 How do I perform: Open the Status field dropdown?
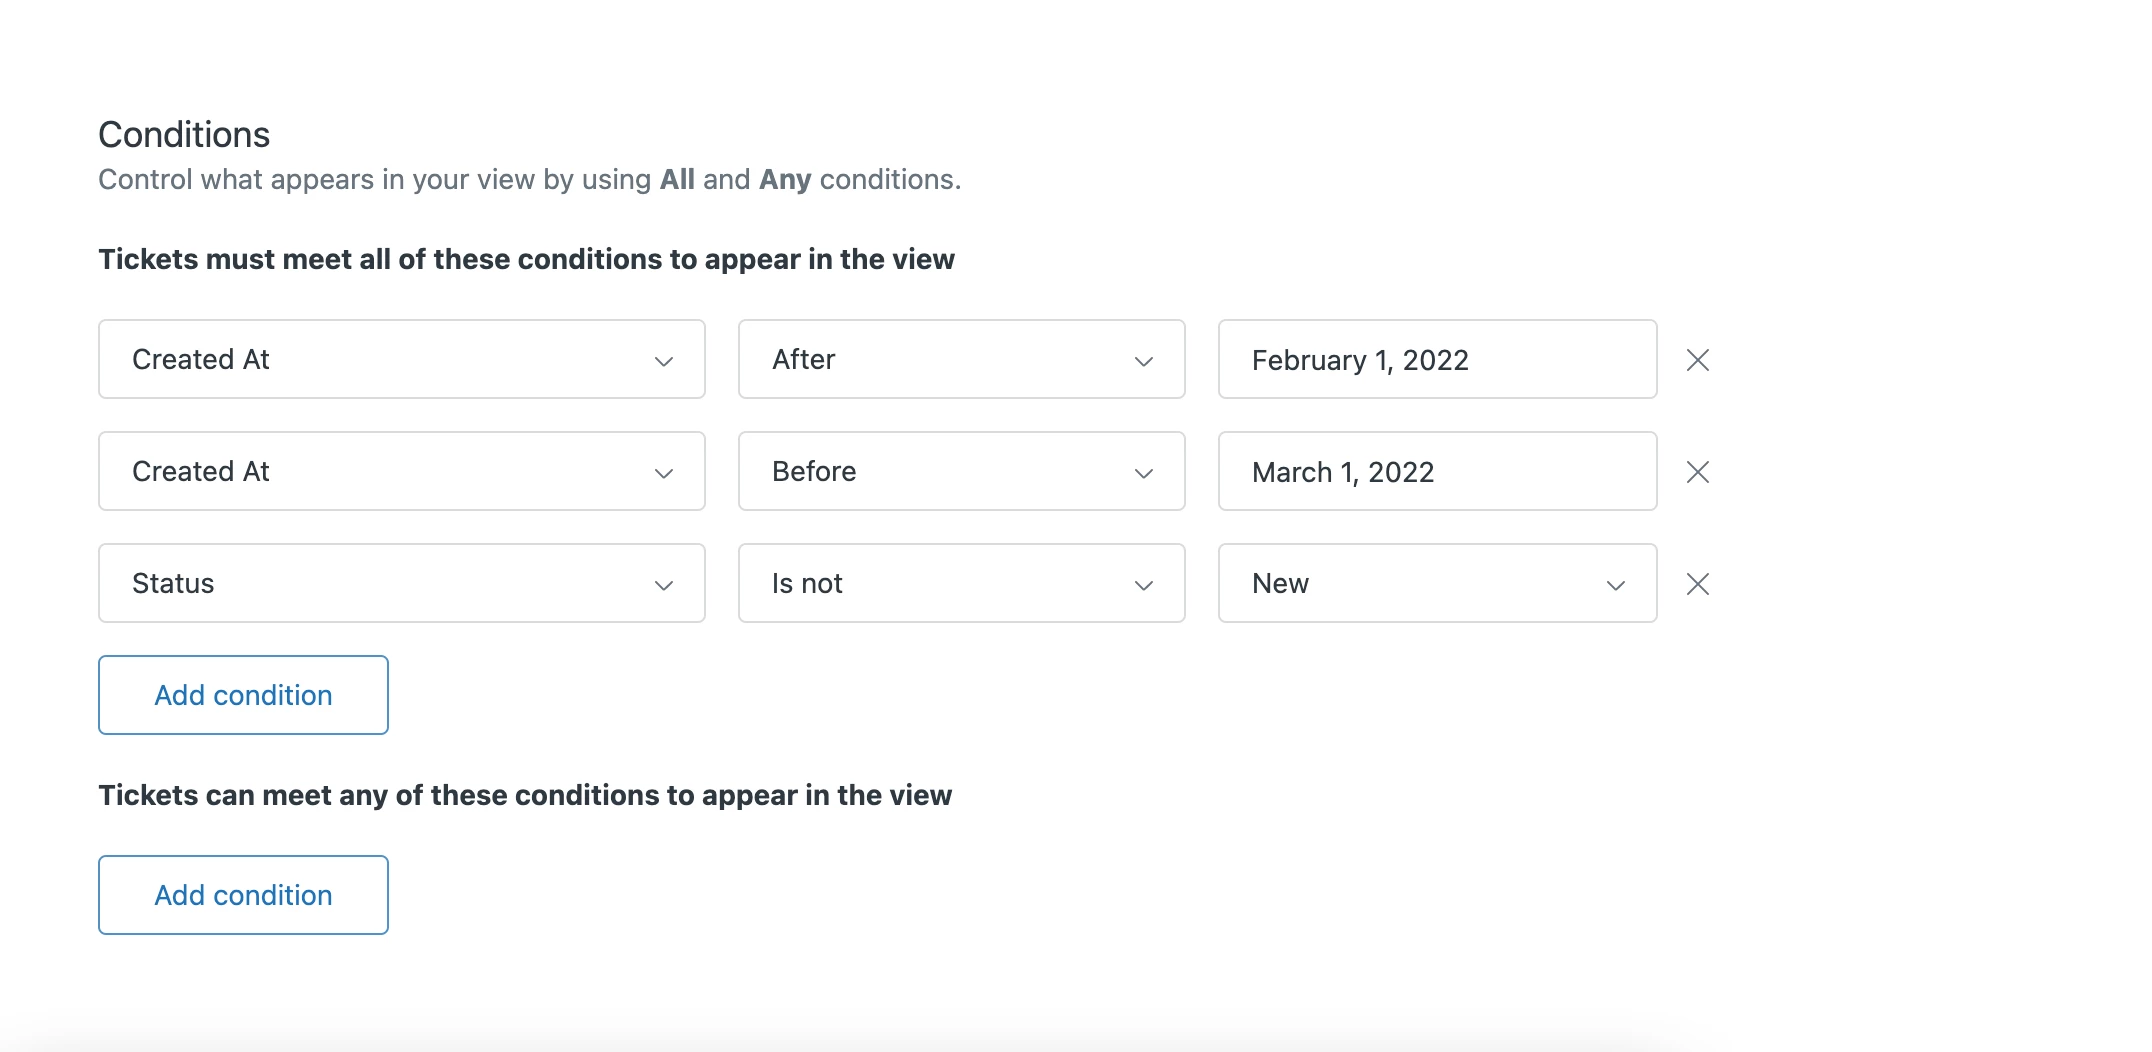coord(401,584)
